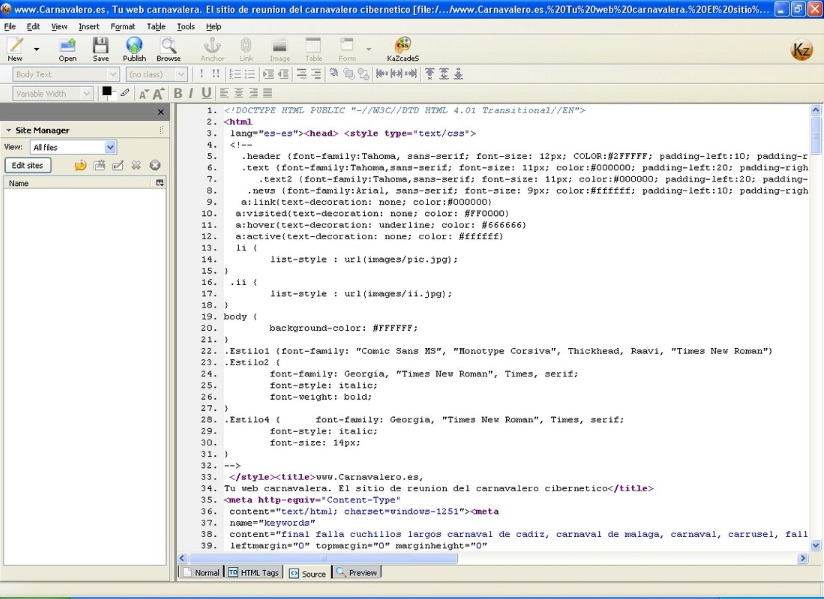Toggle Underline formatting button
The width and height of the screenshot is (824, 599).
coord(206,93)
